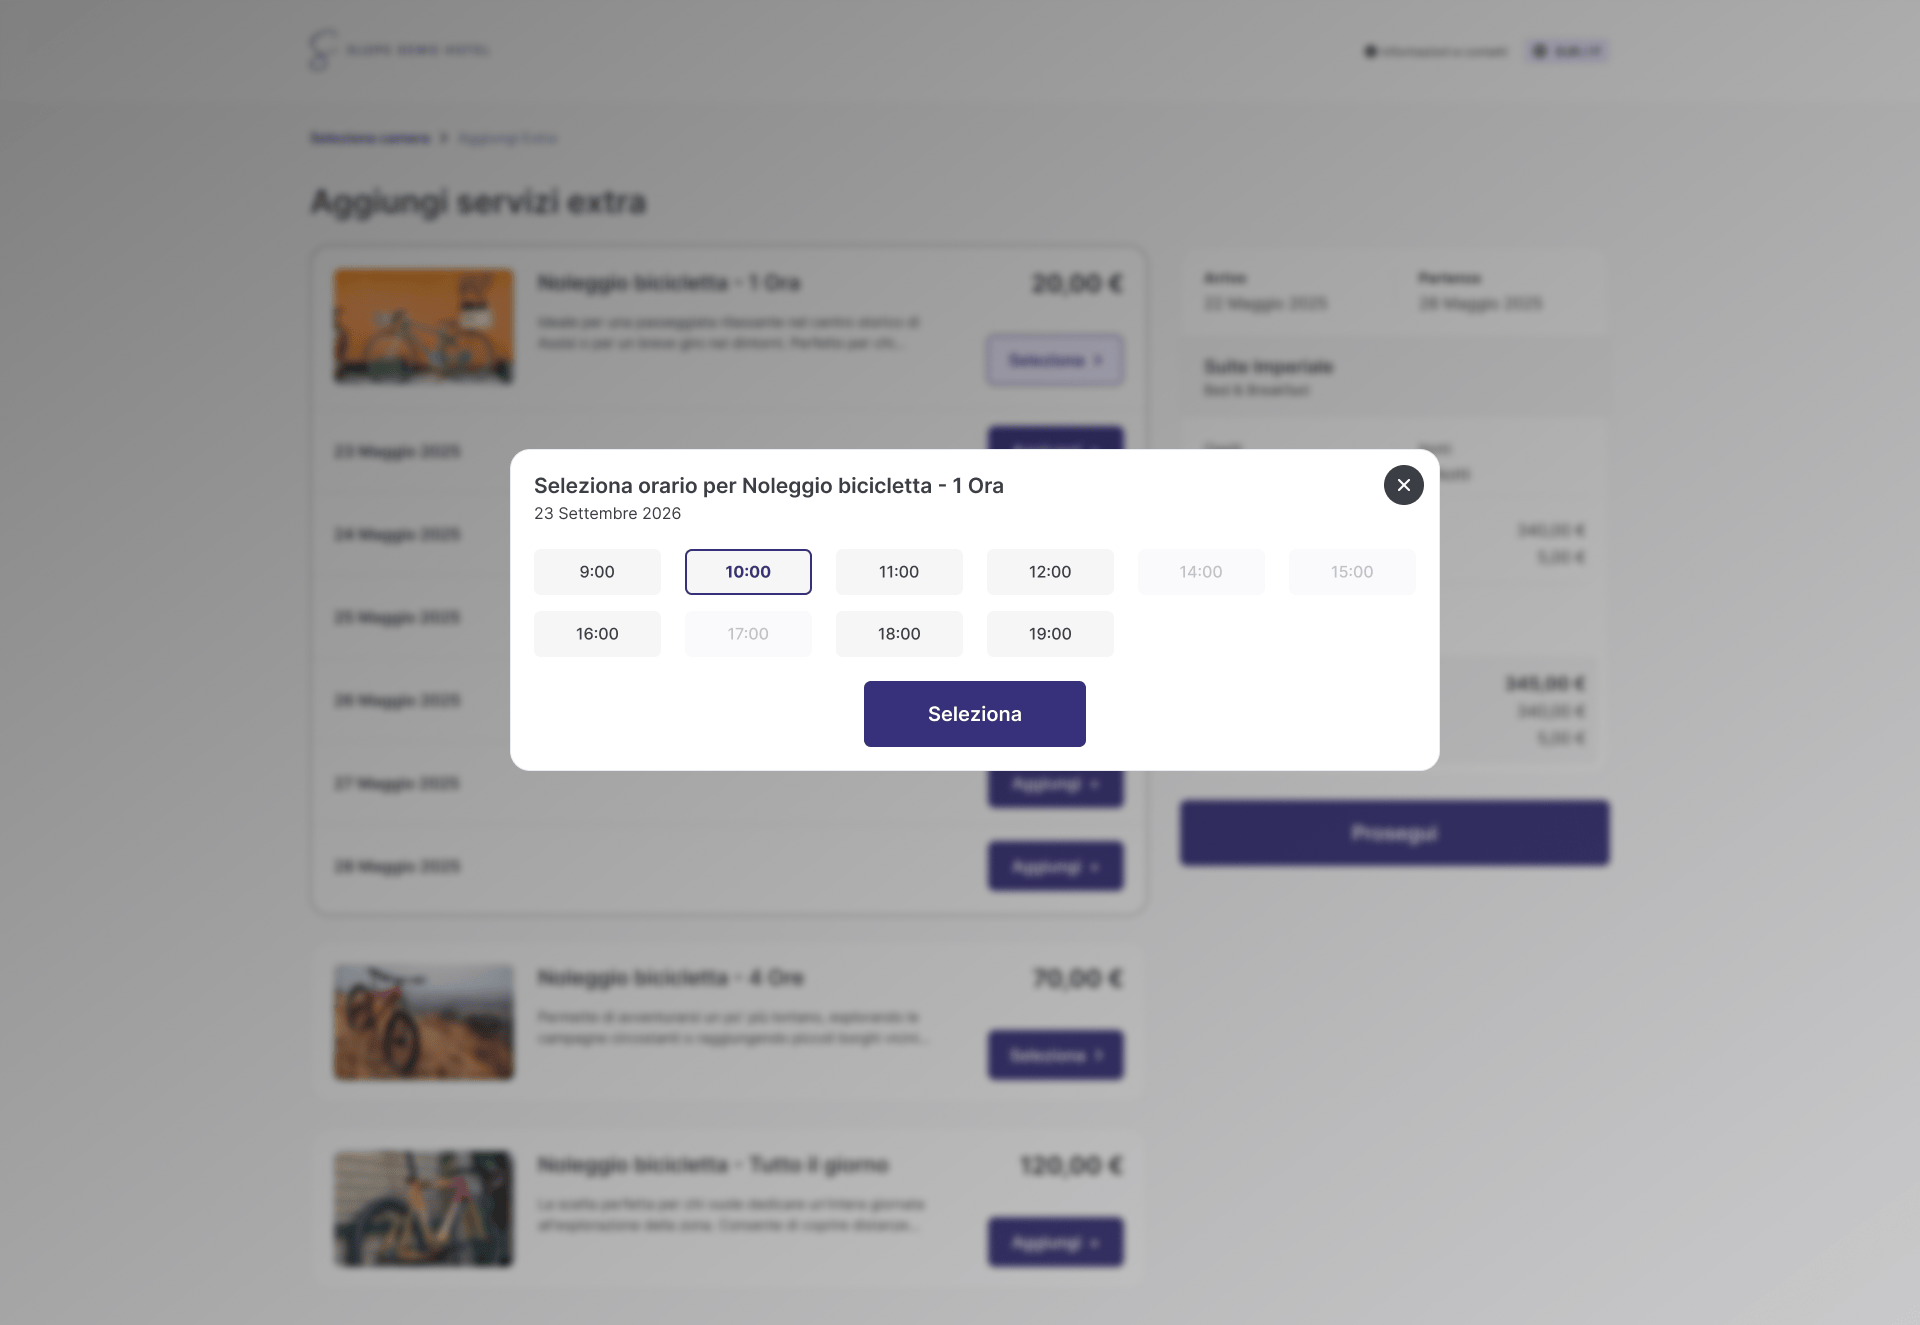Image resolution: width=1920 pixels, height=1325 pixels.
Task: Pick the 19:00 time slot
Action: (x=1050, y=634)
